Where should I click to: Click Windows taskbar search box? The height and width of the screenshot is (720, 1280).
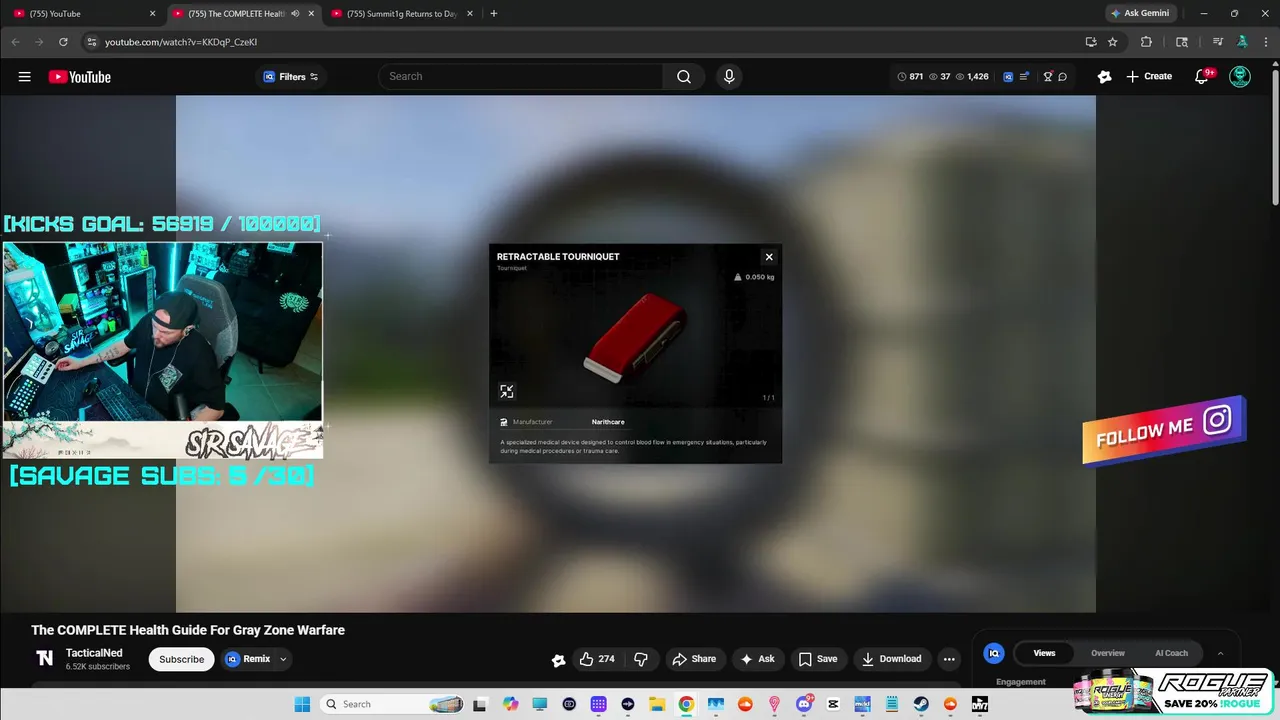392,704
